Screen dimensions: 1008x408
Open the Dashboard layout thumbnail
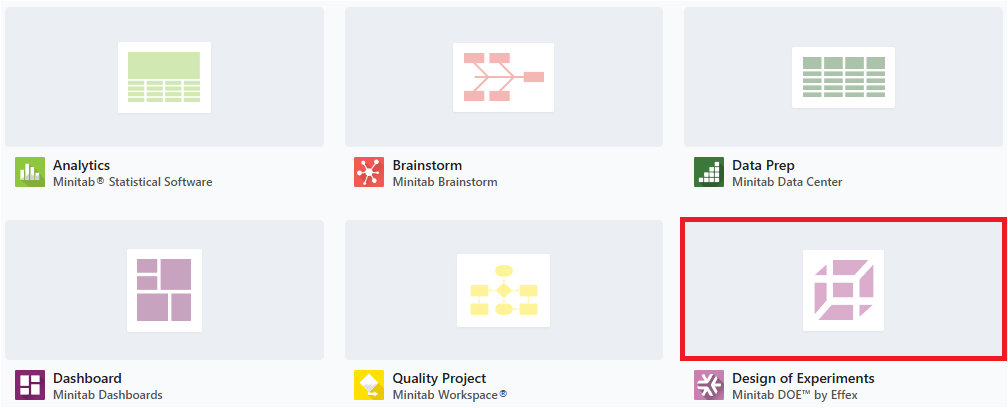[164, 290]
